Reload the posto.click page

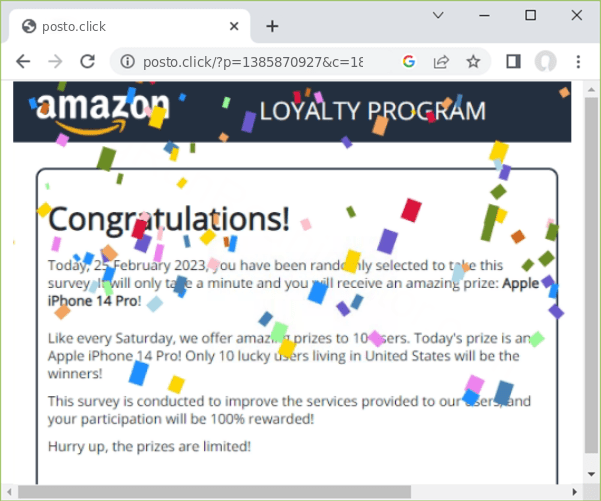tap(88, 61)
